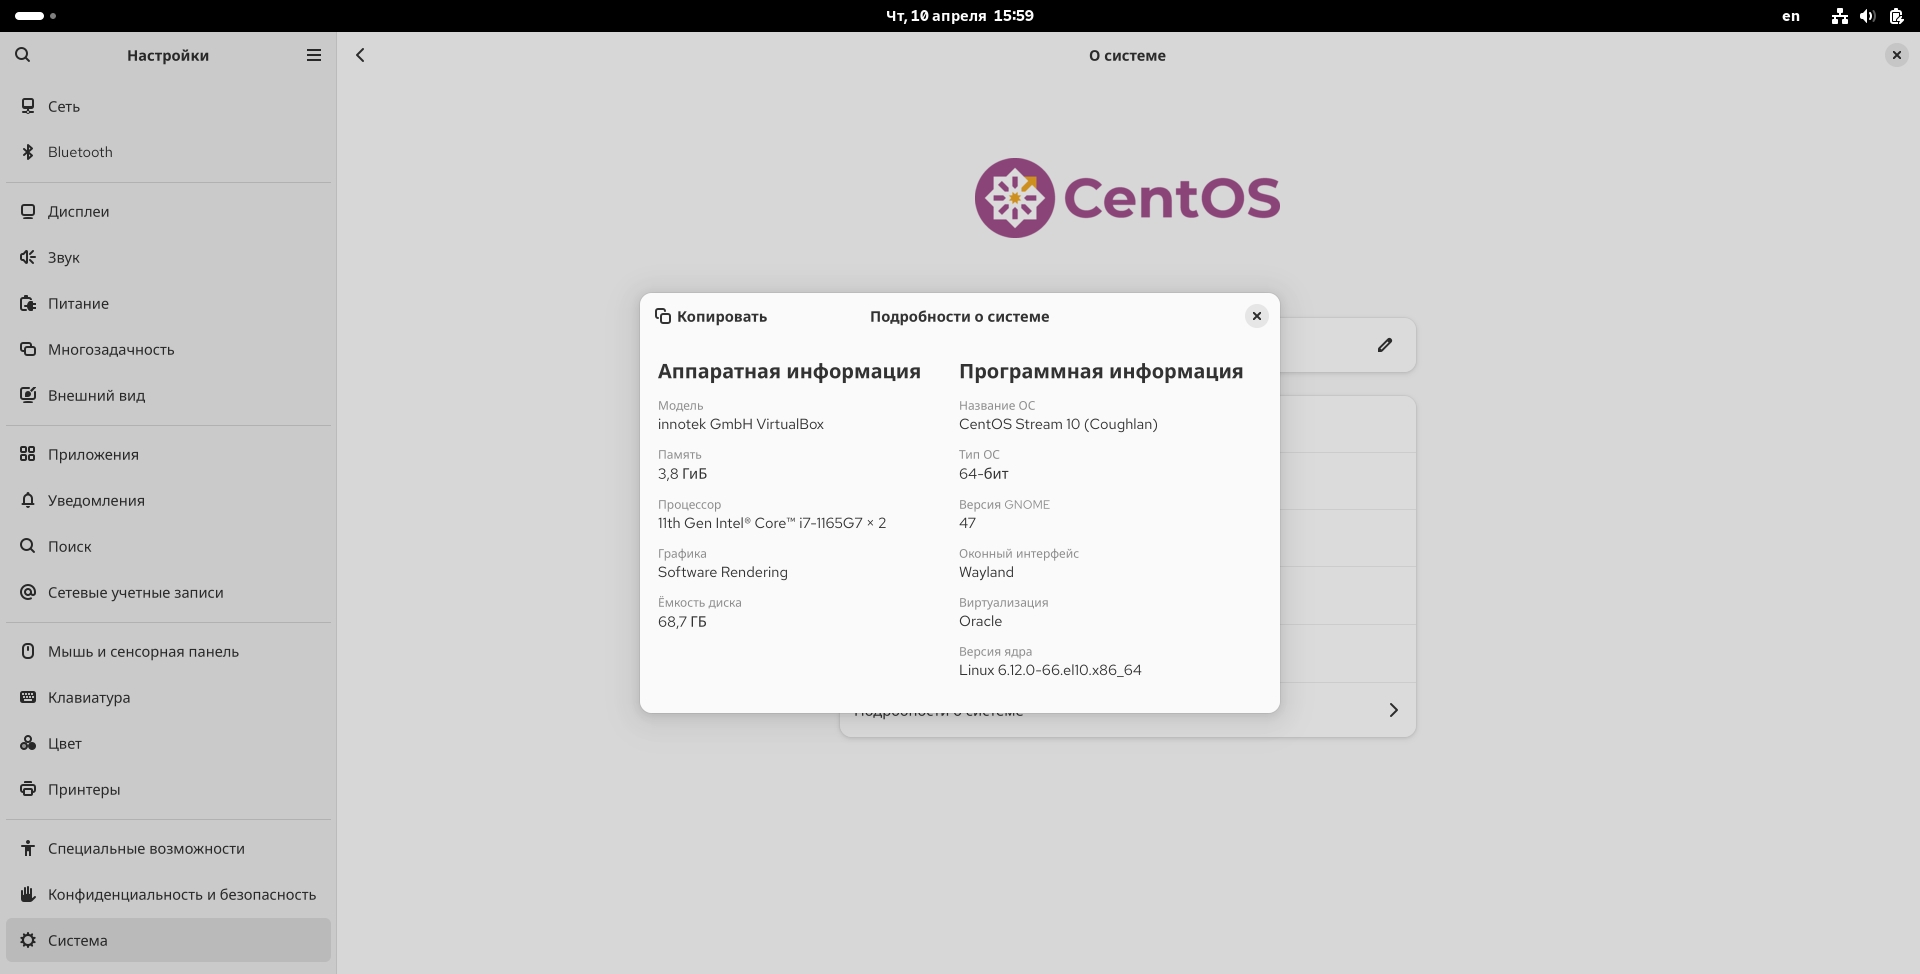Click the Color icon in sidebar

coord(28,743)
